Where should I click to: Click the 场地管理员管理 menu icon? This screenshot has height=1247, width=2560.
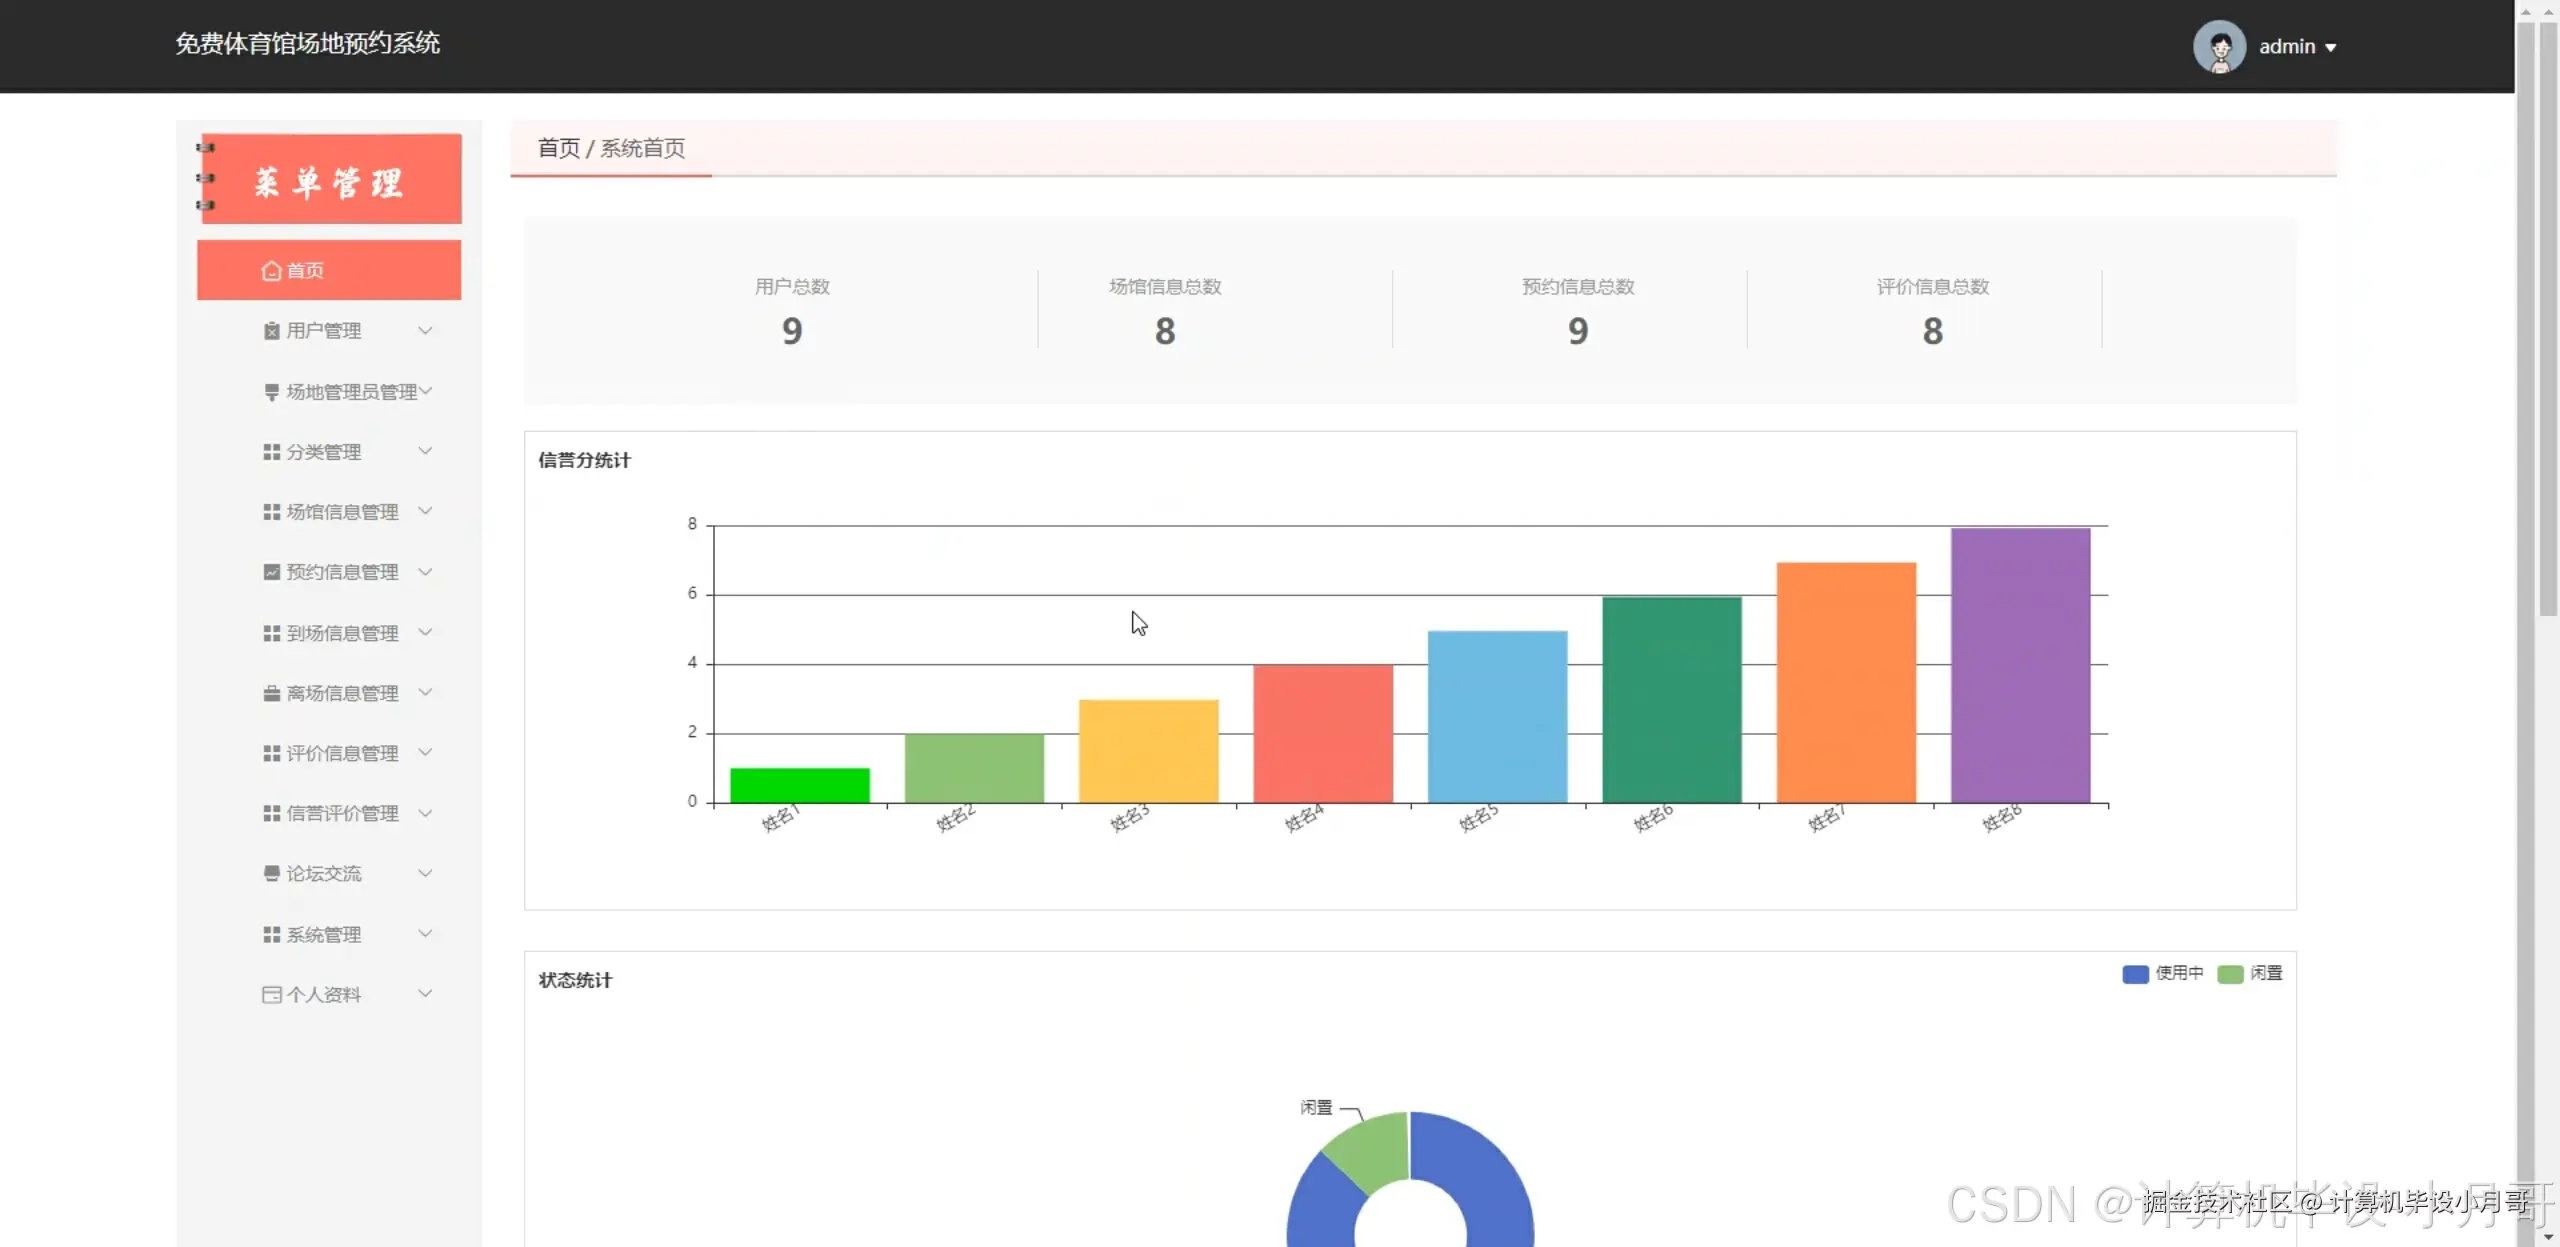click(x=271, y=392)
